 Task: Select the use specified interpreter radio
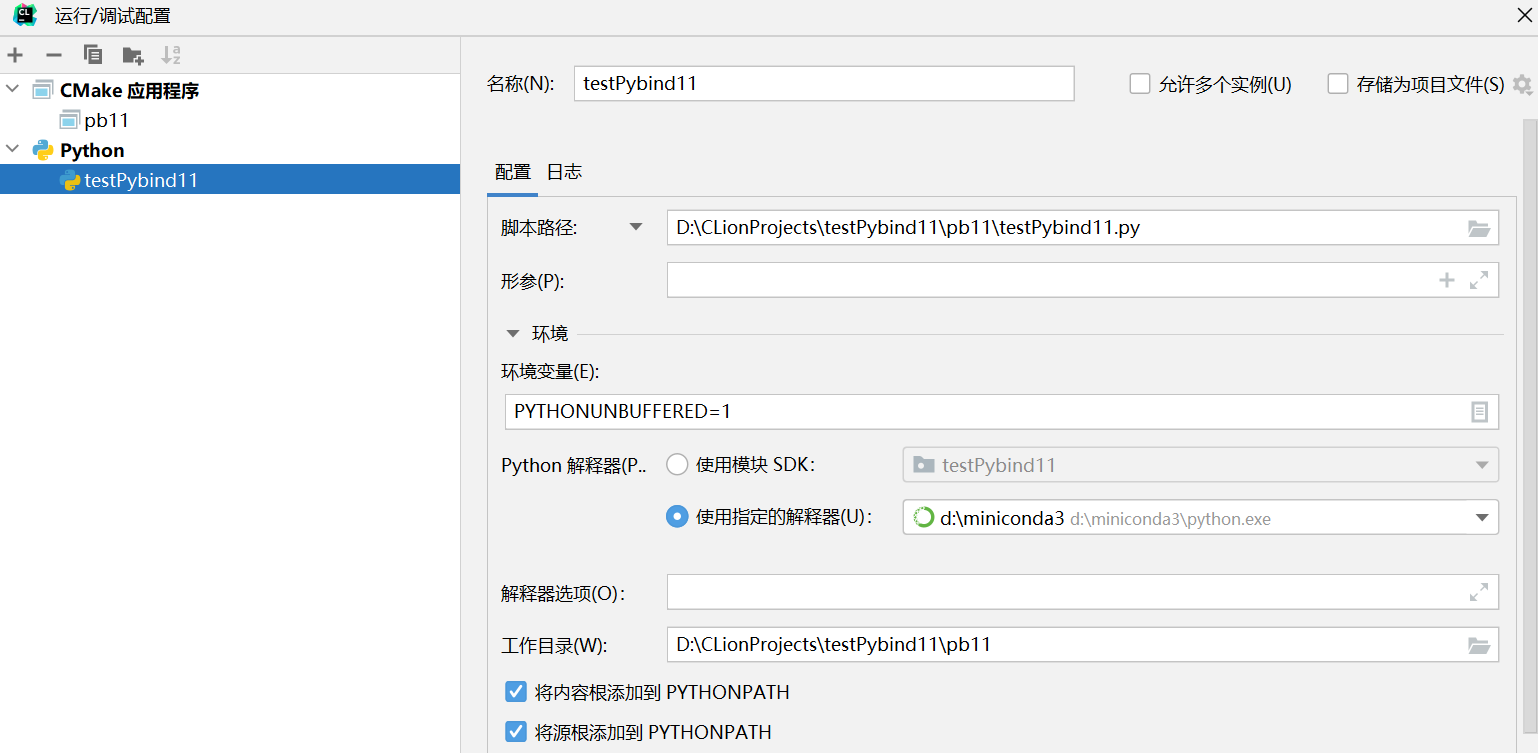[677, 517]
